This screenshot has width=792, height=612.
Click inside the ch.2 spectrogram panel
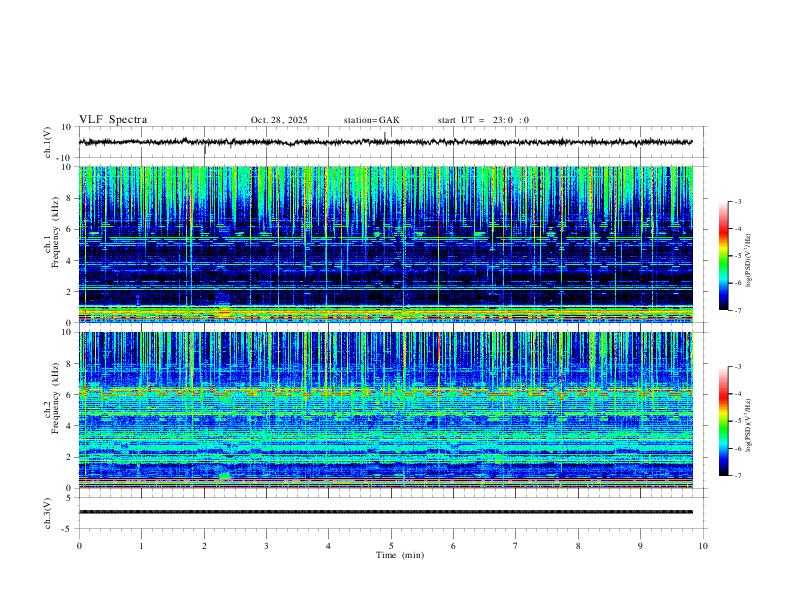tap(386, 410)
